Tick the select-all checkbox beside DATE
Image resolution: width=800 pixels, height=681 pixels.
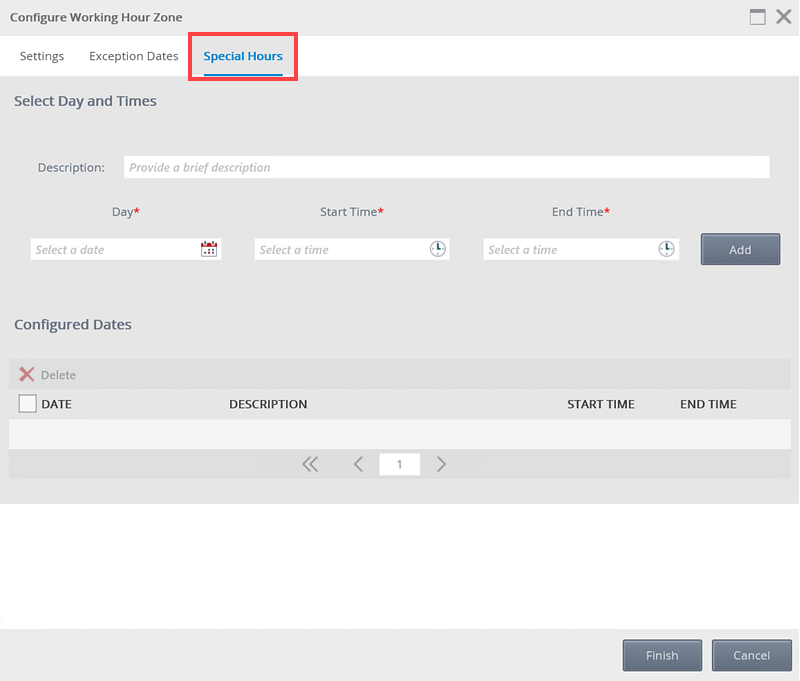(x=28, y=403)
